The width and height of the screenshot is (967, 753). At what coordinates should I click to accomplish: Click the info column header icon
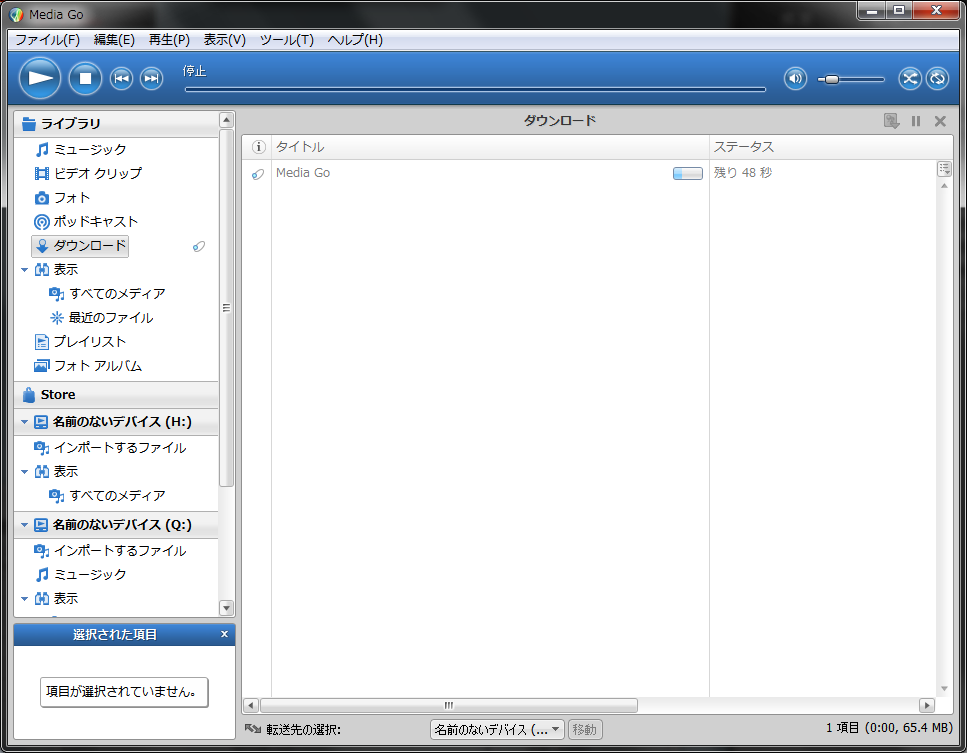258,147
